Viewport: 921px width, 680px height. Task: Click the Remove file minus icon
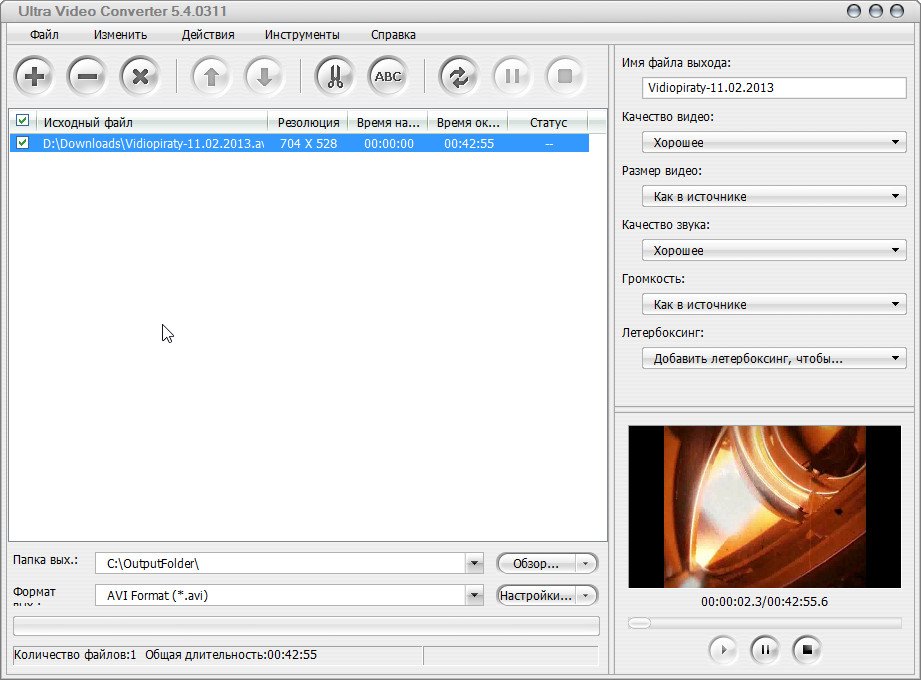point(87,76)
